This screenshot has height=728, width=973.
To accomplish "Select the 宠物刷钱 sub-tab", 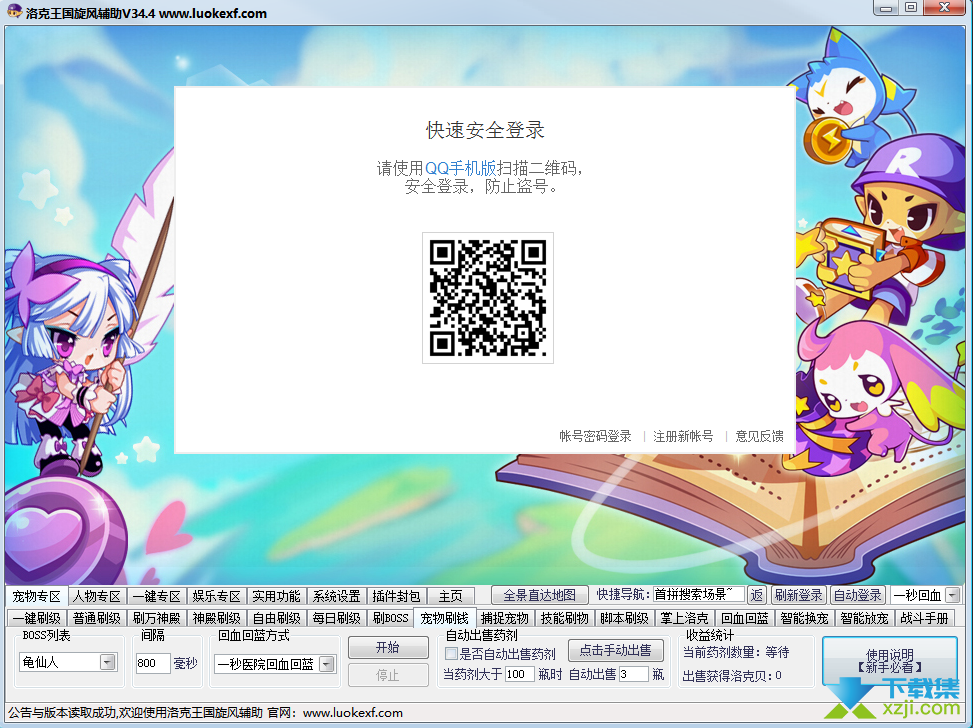I will click(445, 618).
